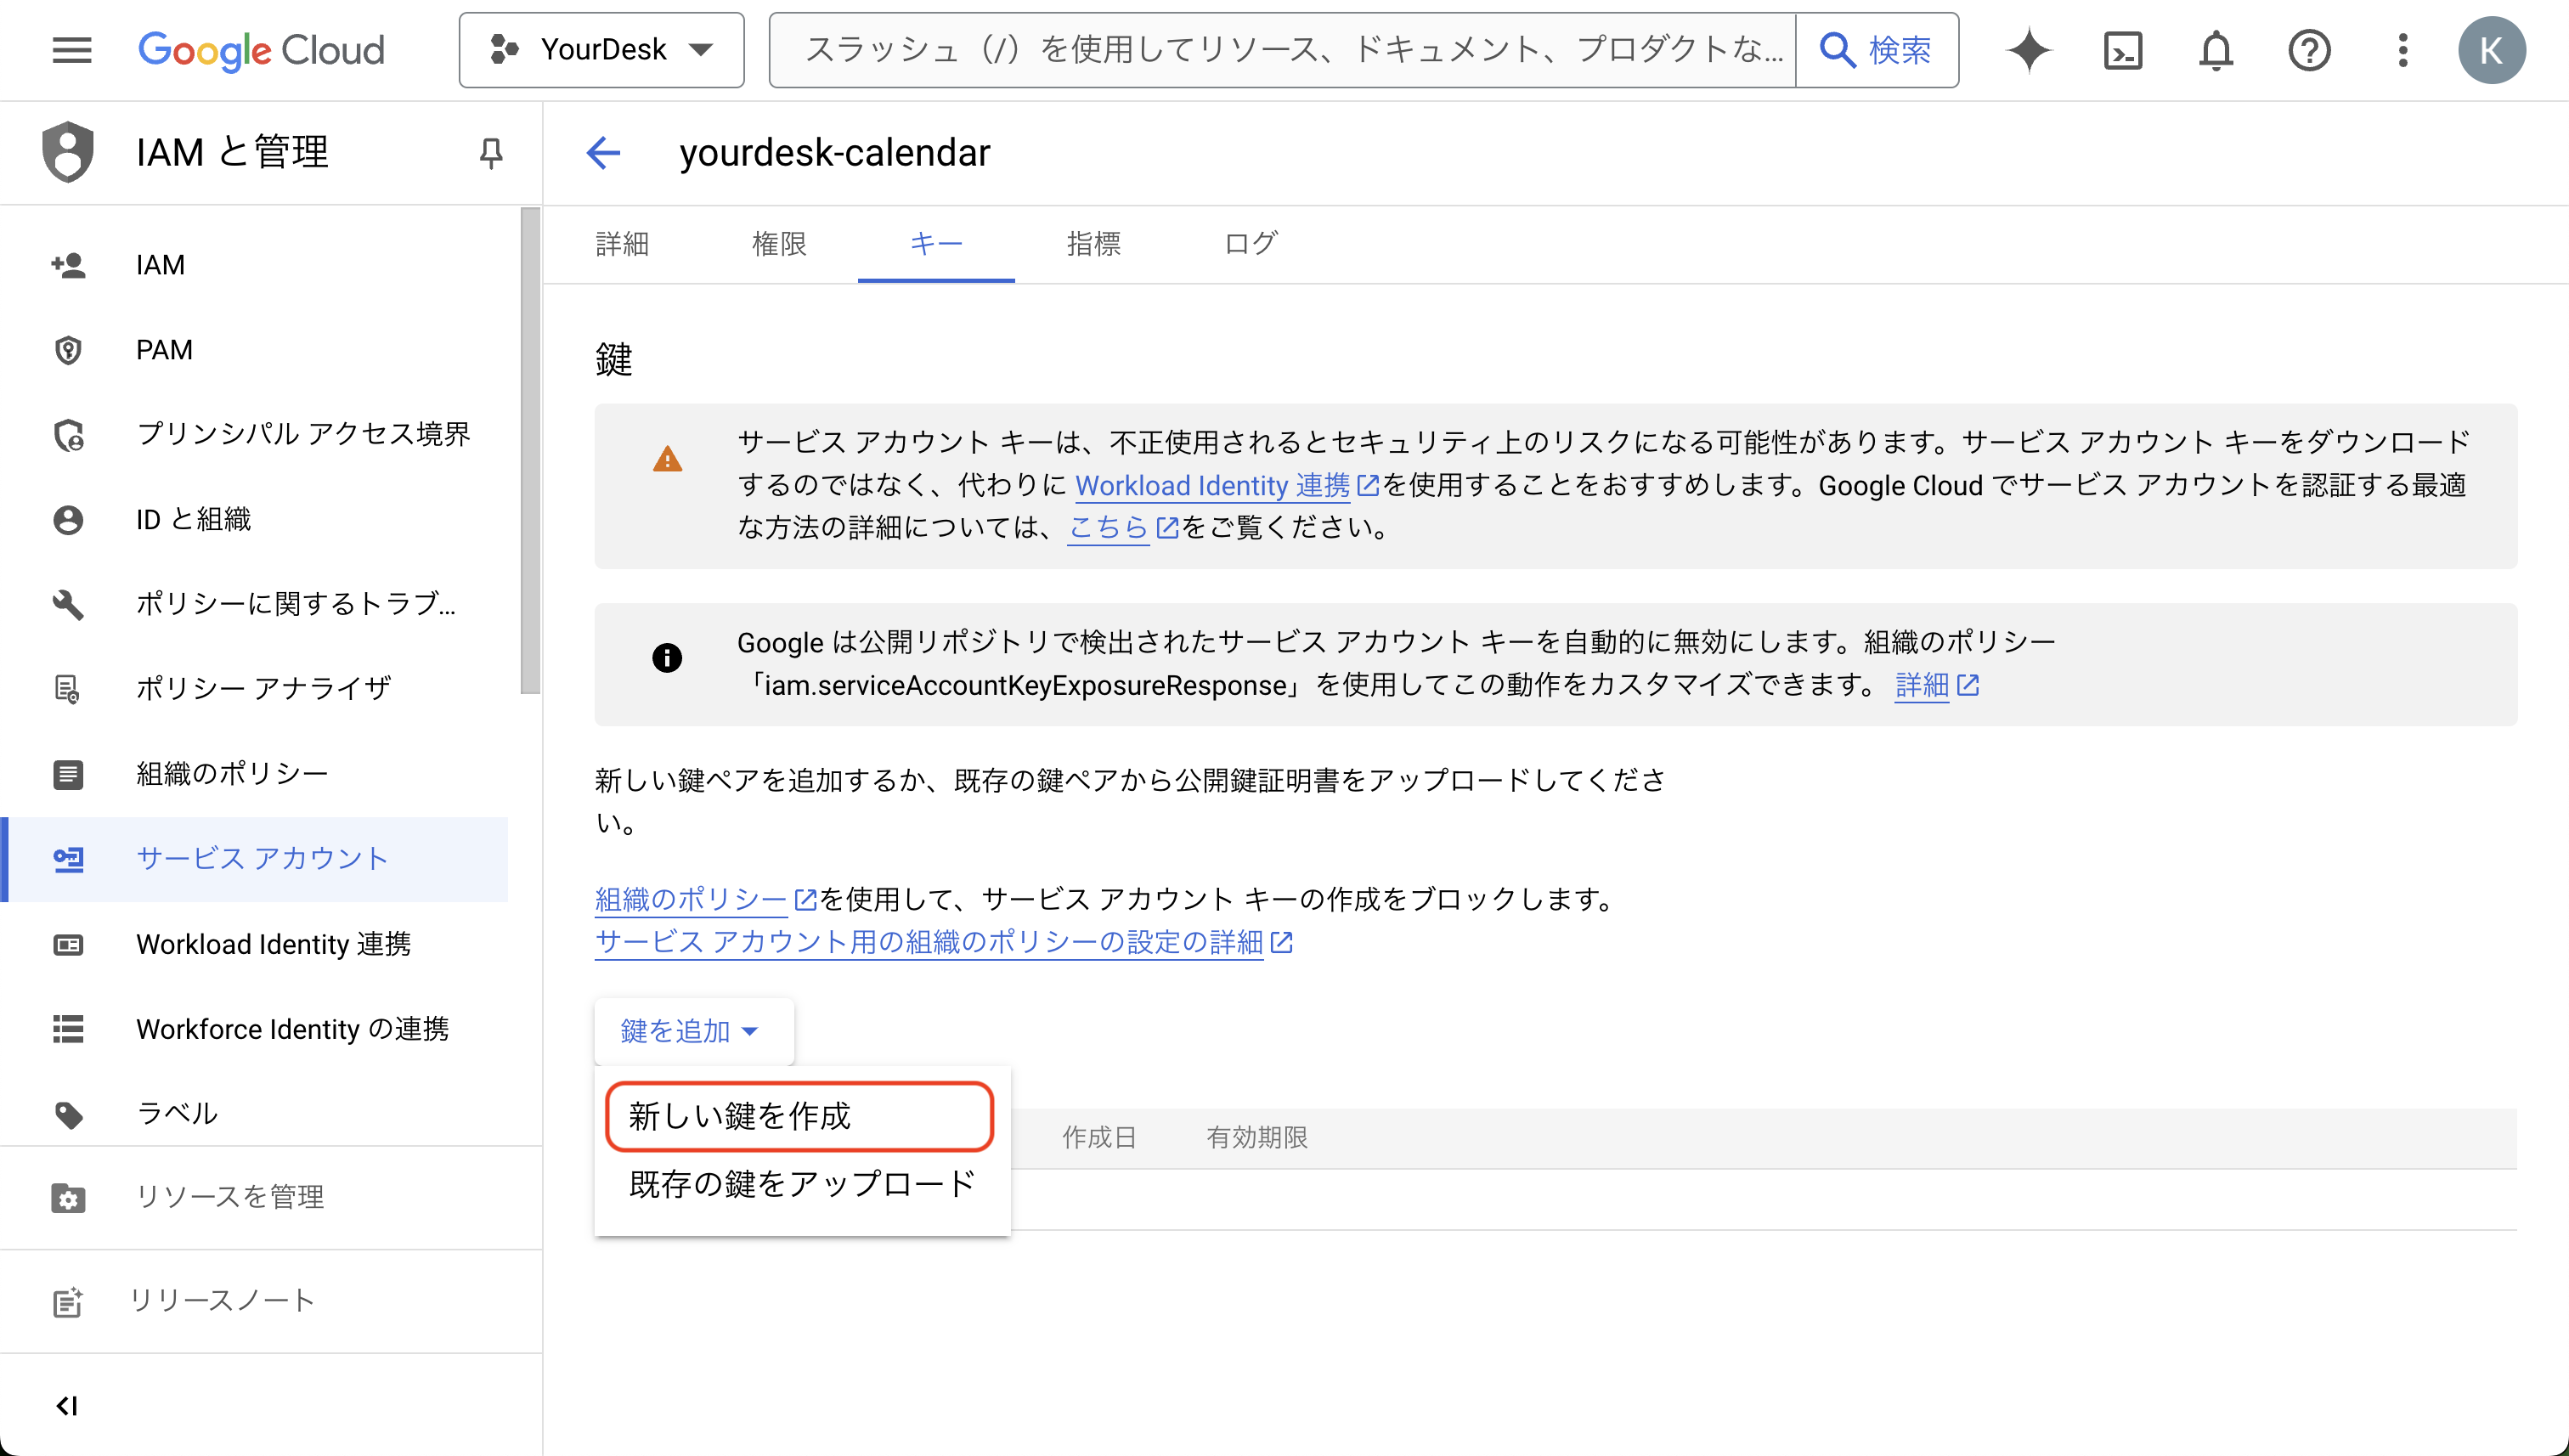Switch to the 指標 tab
The width and height of the screenshot is (2569, 1456).
[1093, 243]
